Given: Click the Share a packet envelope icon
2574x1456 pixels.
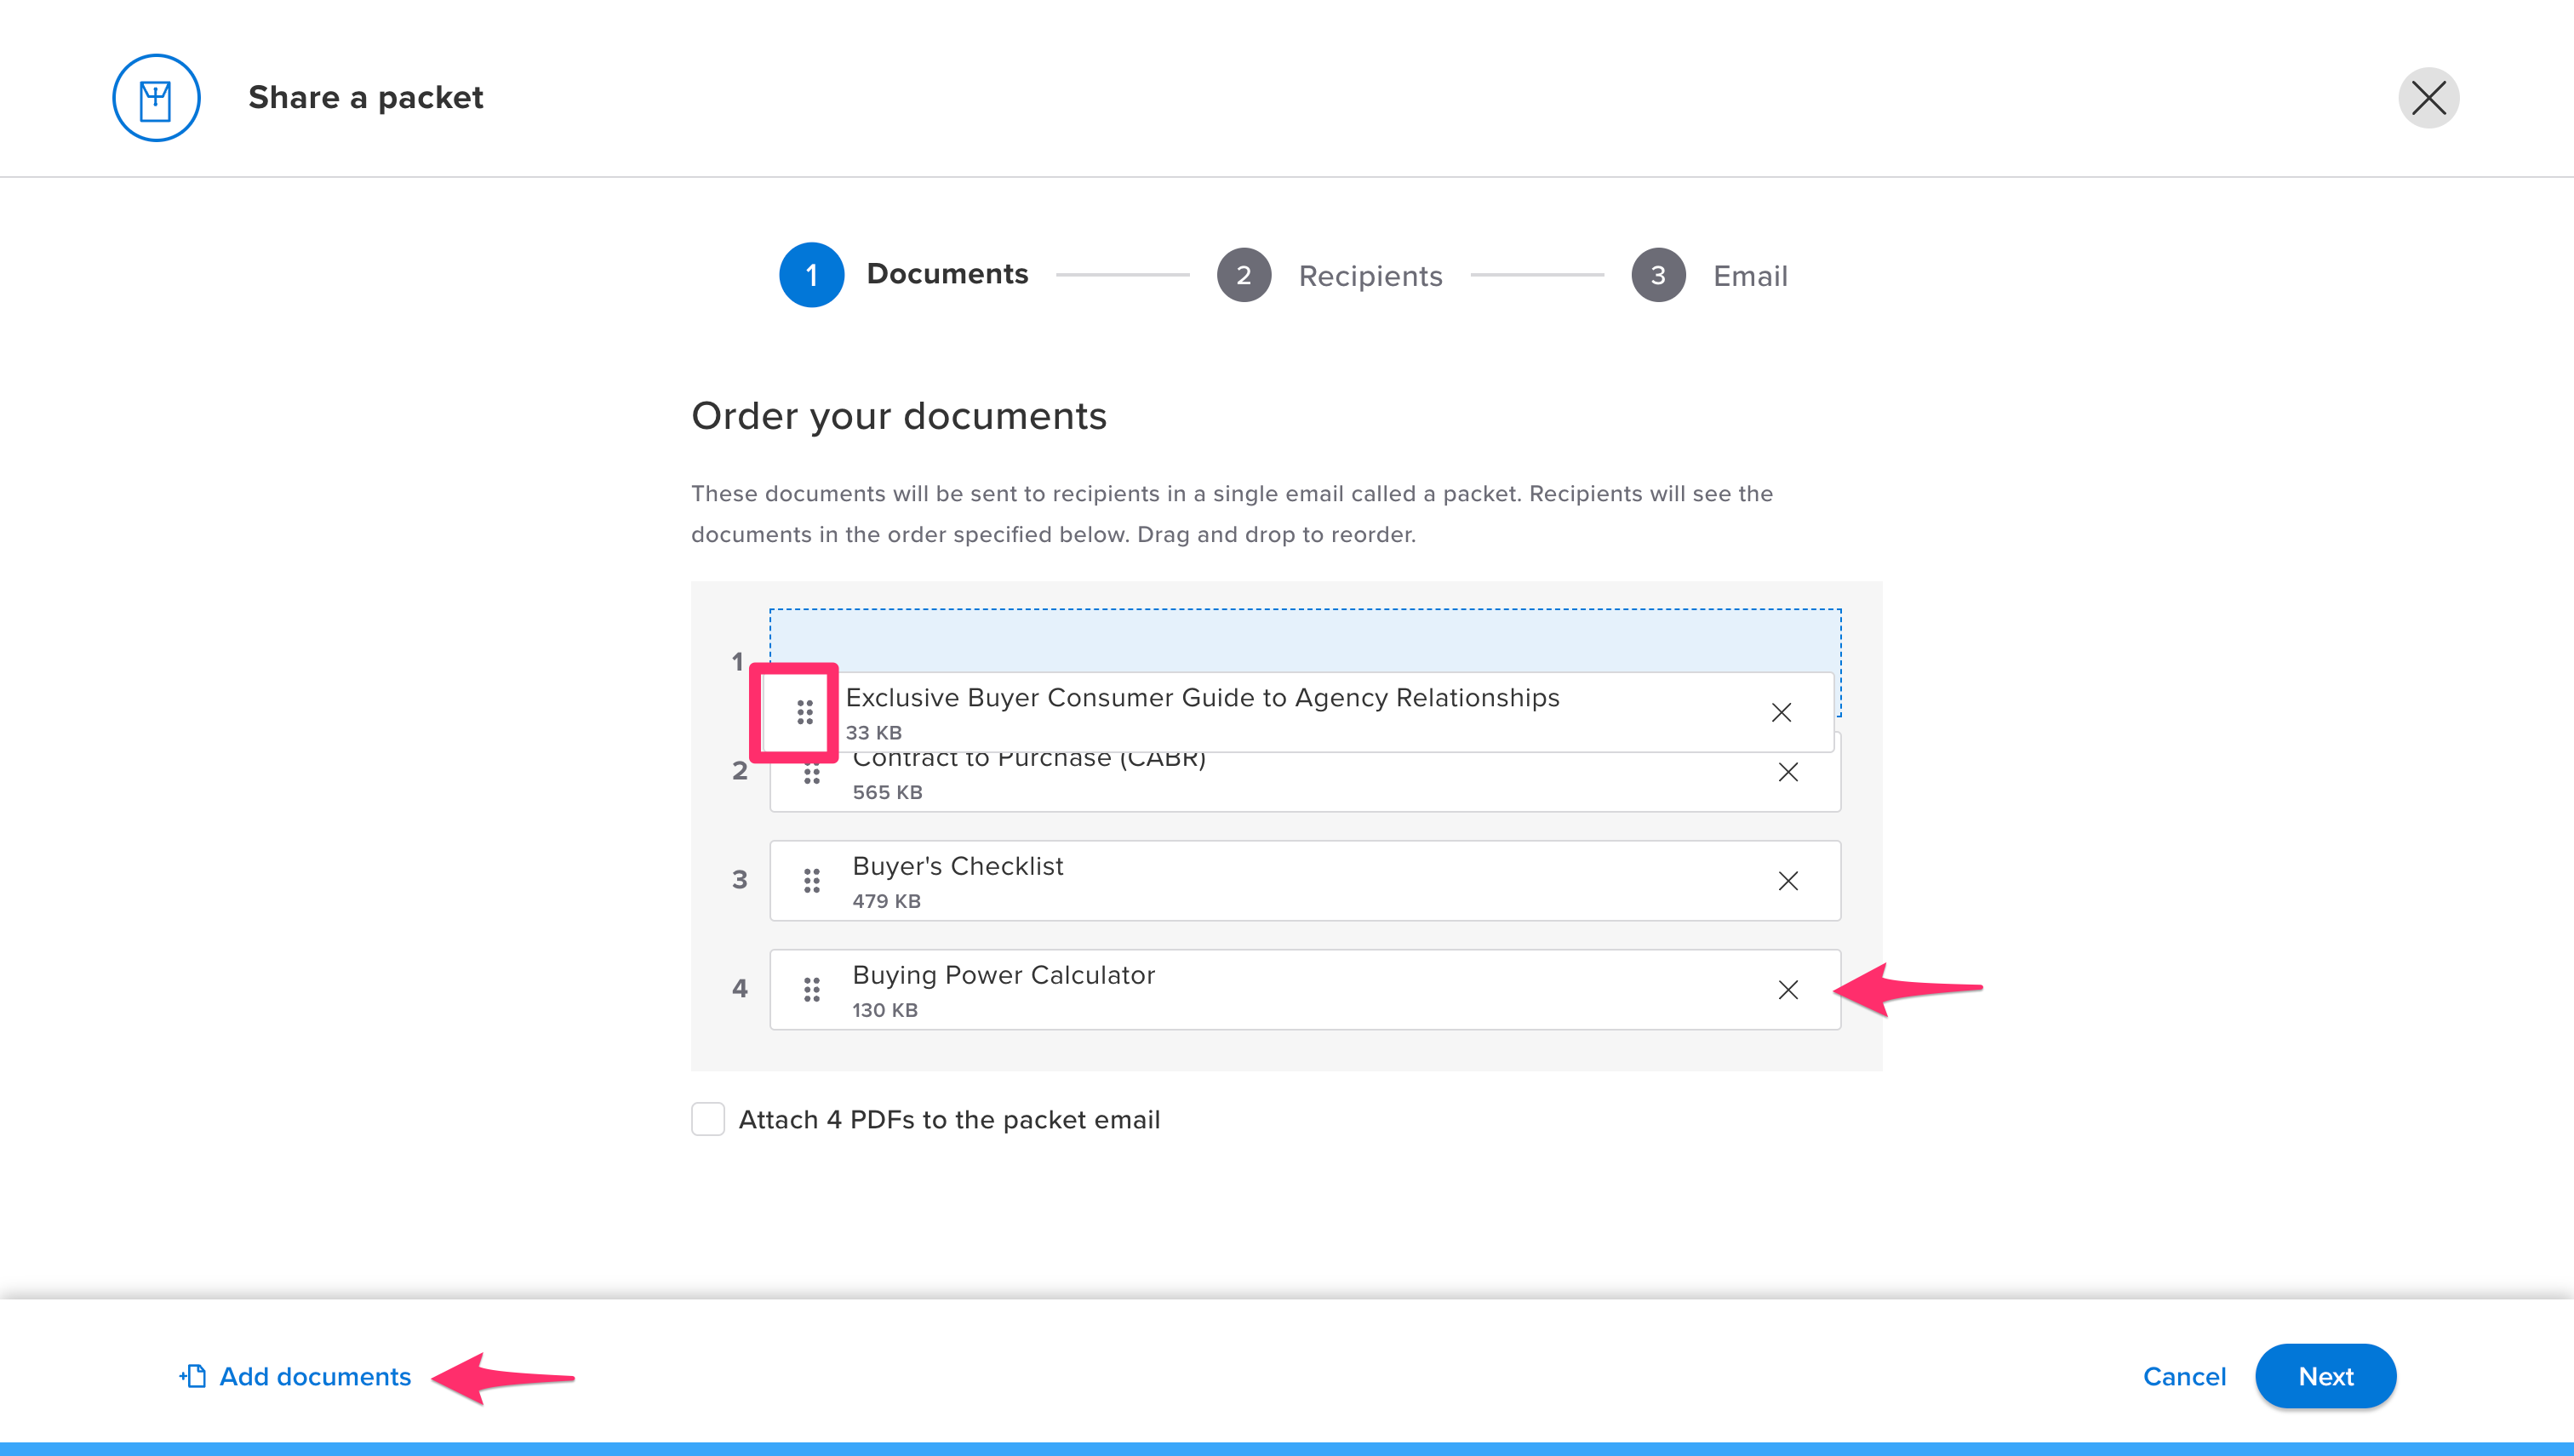Looking at the screenshot, I should [x=156, y=97].
